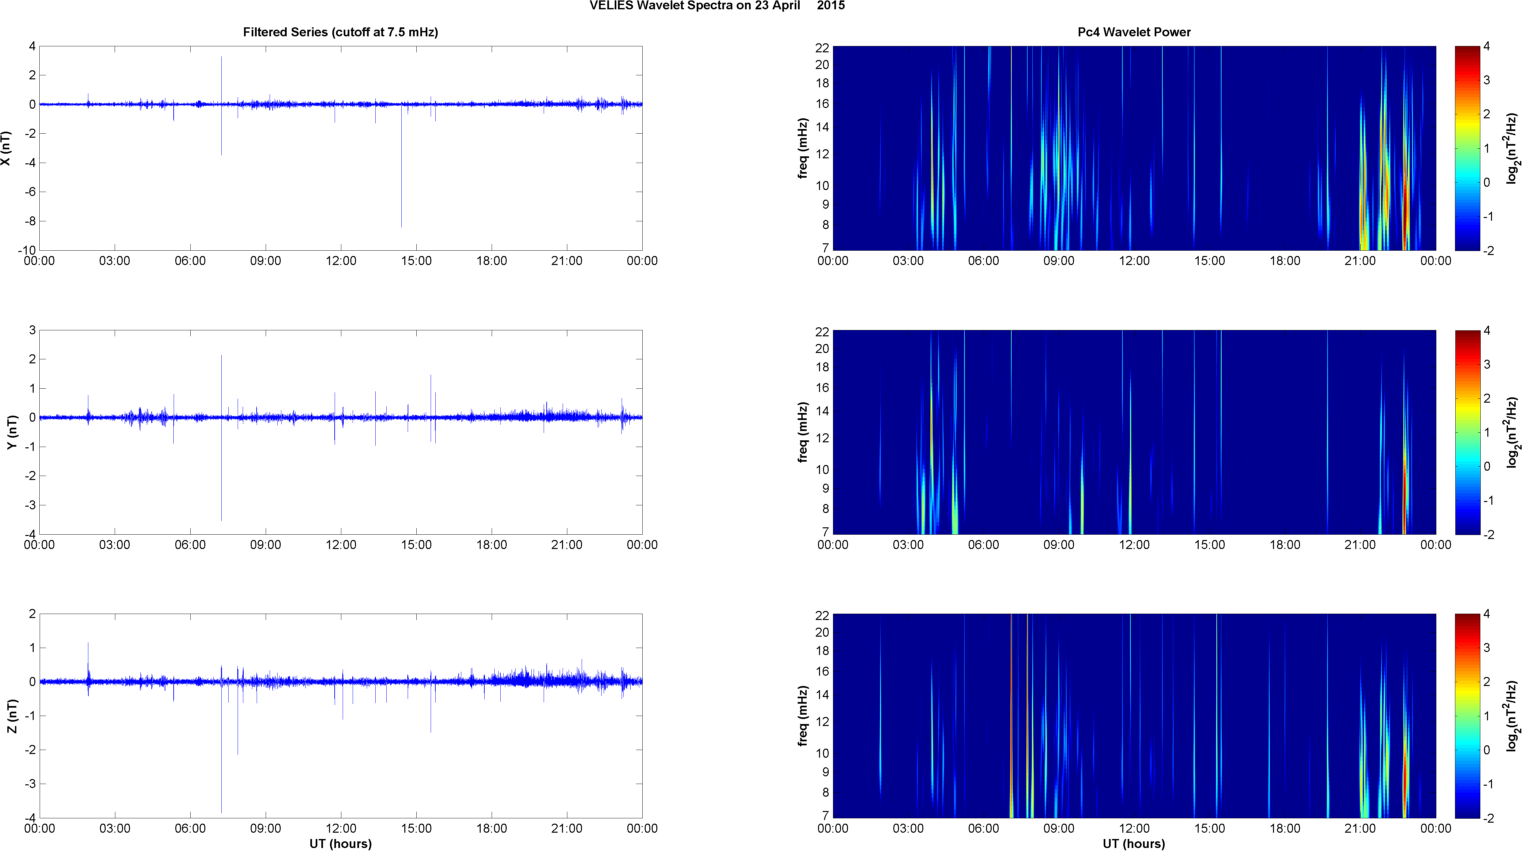
Task: Click the 21:00 tick under bottom spectrogram
Action: point(1360,828)
